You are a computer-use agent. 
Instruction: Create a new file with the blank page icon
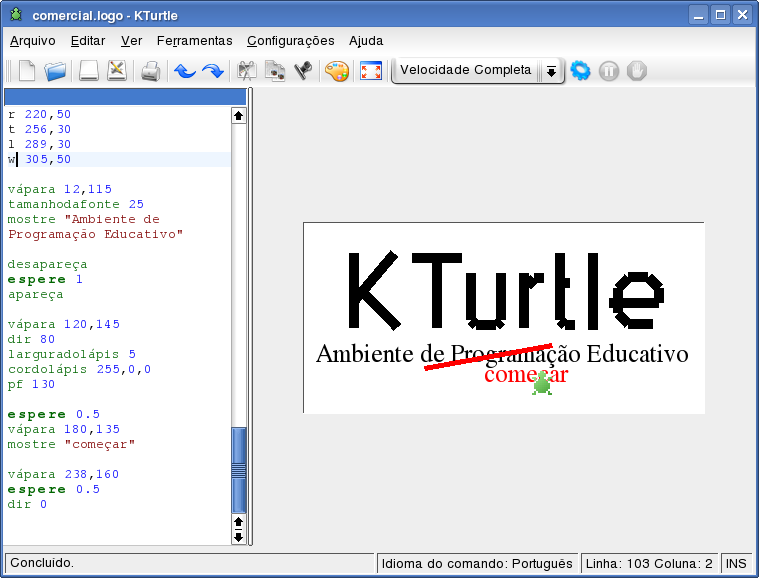pos(27,71)
